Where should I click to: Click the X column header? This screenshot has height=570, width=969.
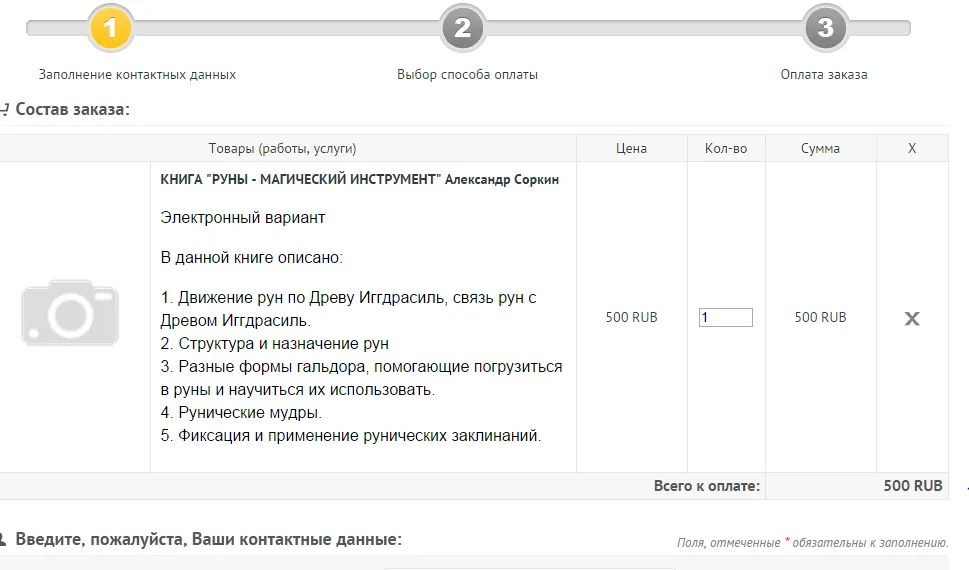pyautogui.click(x=911, y=148)
